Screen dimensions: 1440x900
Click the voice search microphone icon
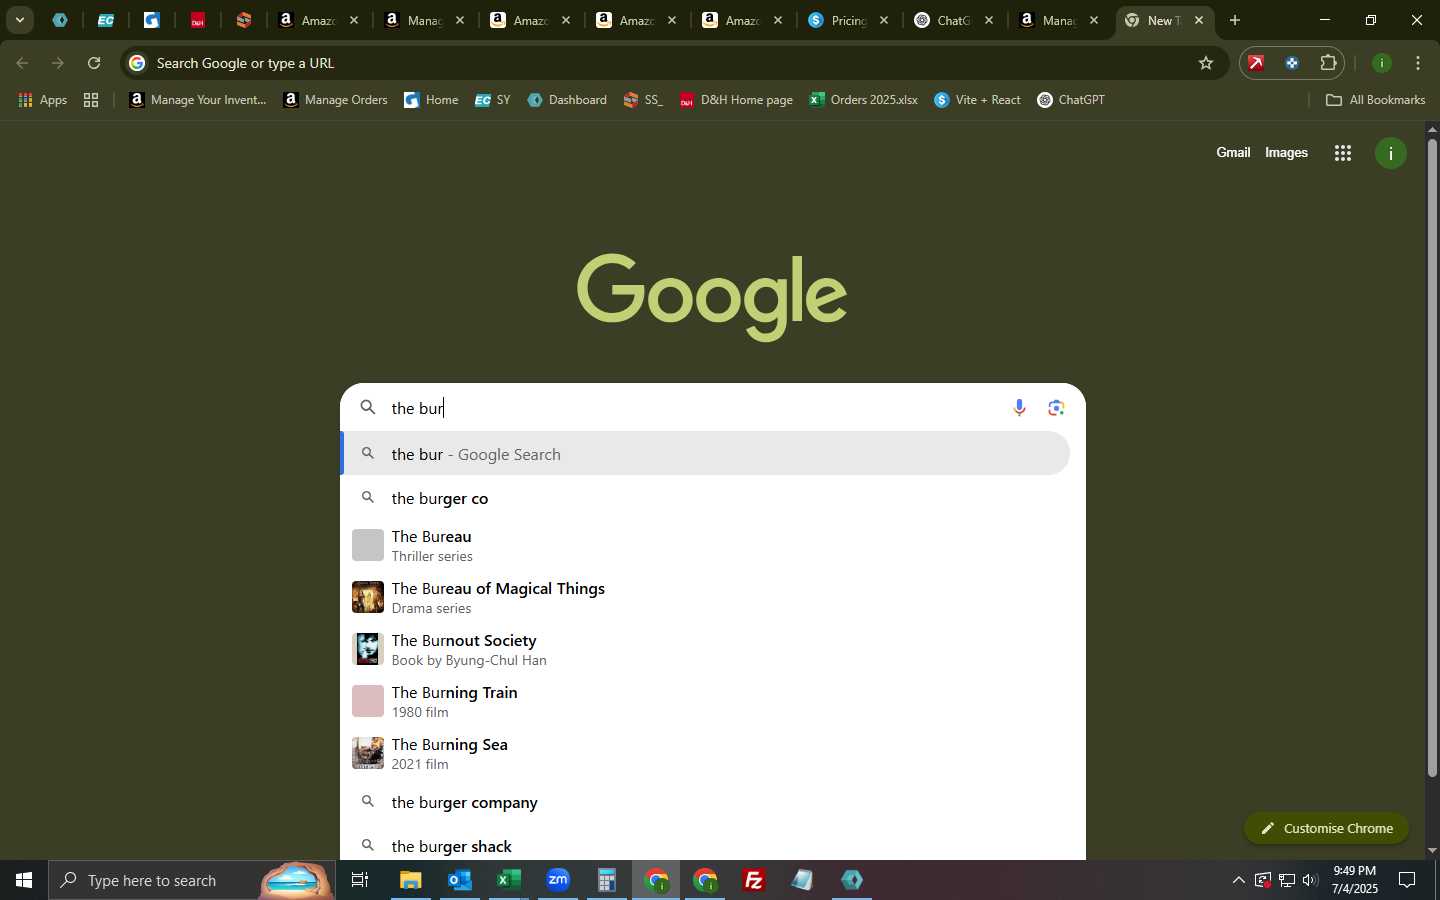(1019, 408)
